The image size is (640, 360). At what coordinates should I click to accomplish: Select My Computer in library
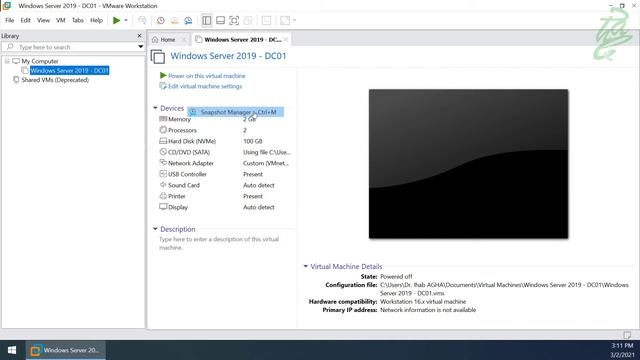click(40, 61)
